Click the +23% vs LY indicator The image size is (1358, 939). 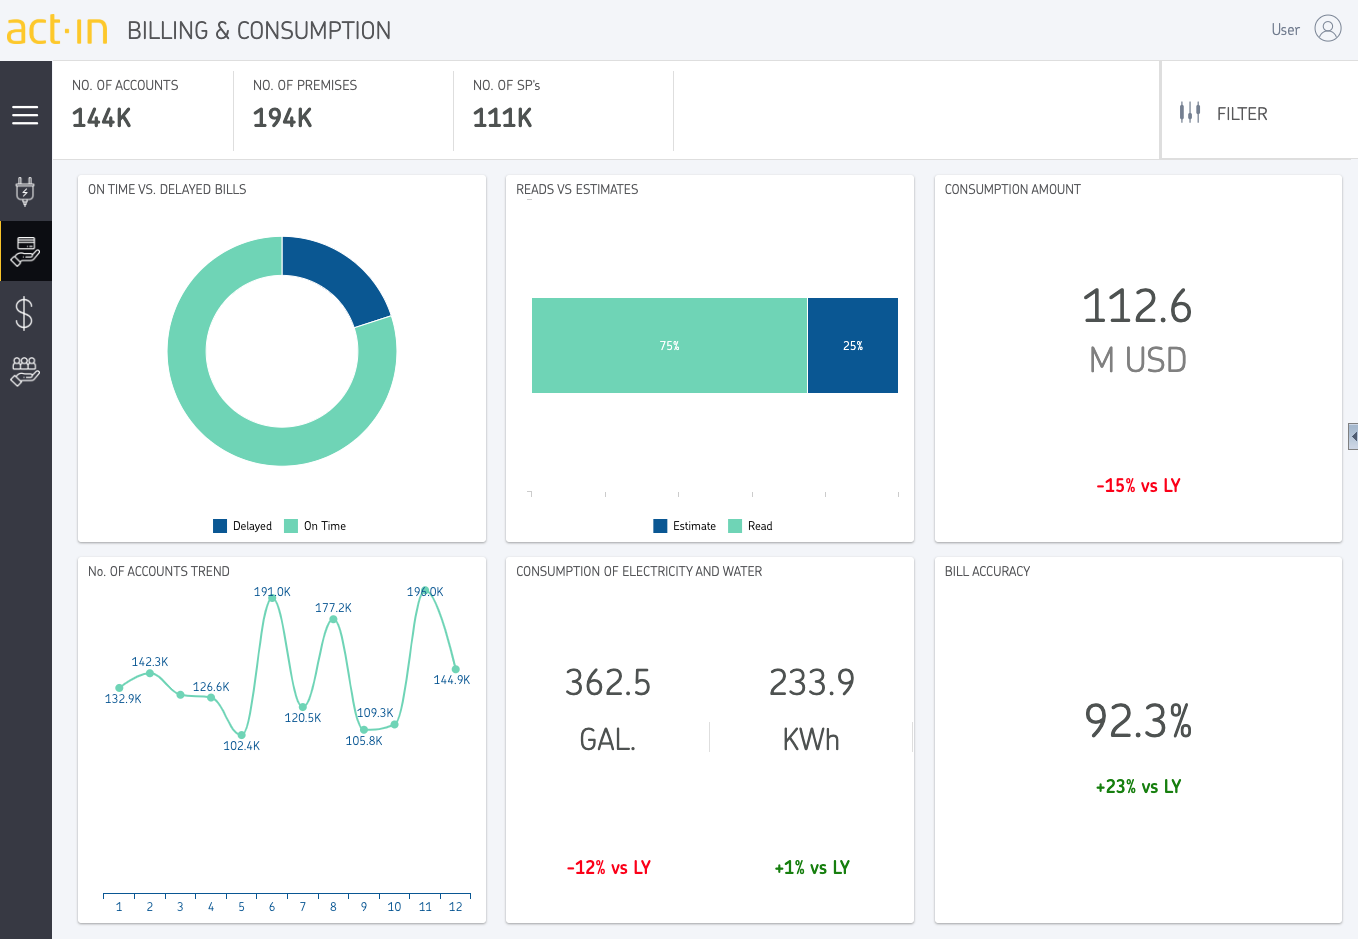click(x=1138, y=787)
